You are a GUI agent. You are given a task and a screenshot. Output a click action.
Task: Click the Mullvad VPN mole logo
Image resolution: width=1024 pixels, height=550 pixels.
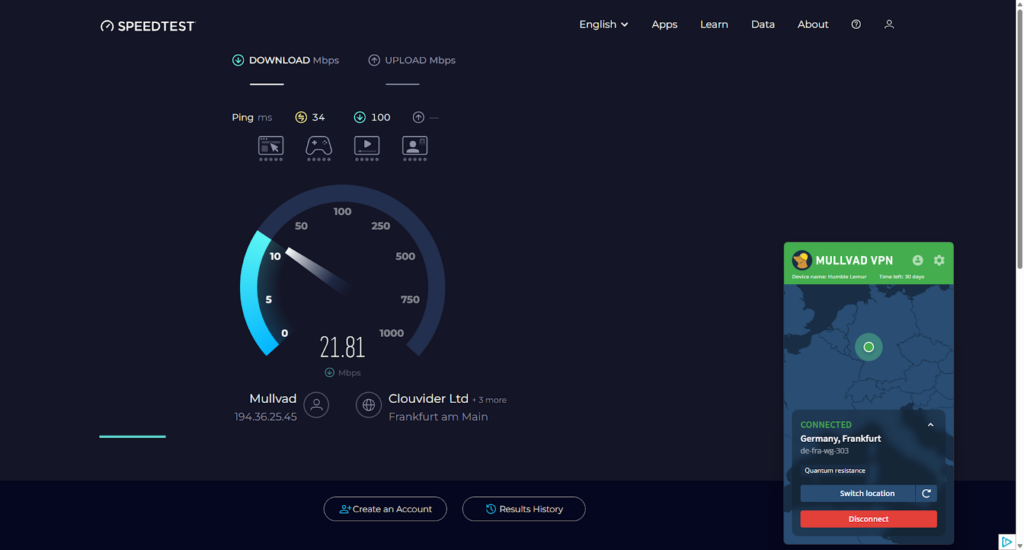801,260
